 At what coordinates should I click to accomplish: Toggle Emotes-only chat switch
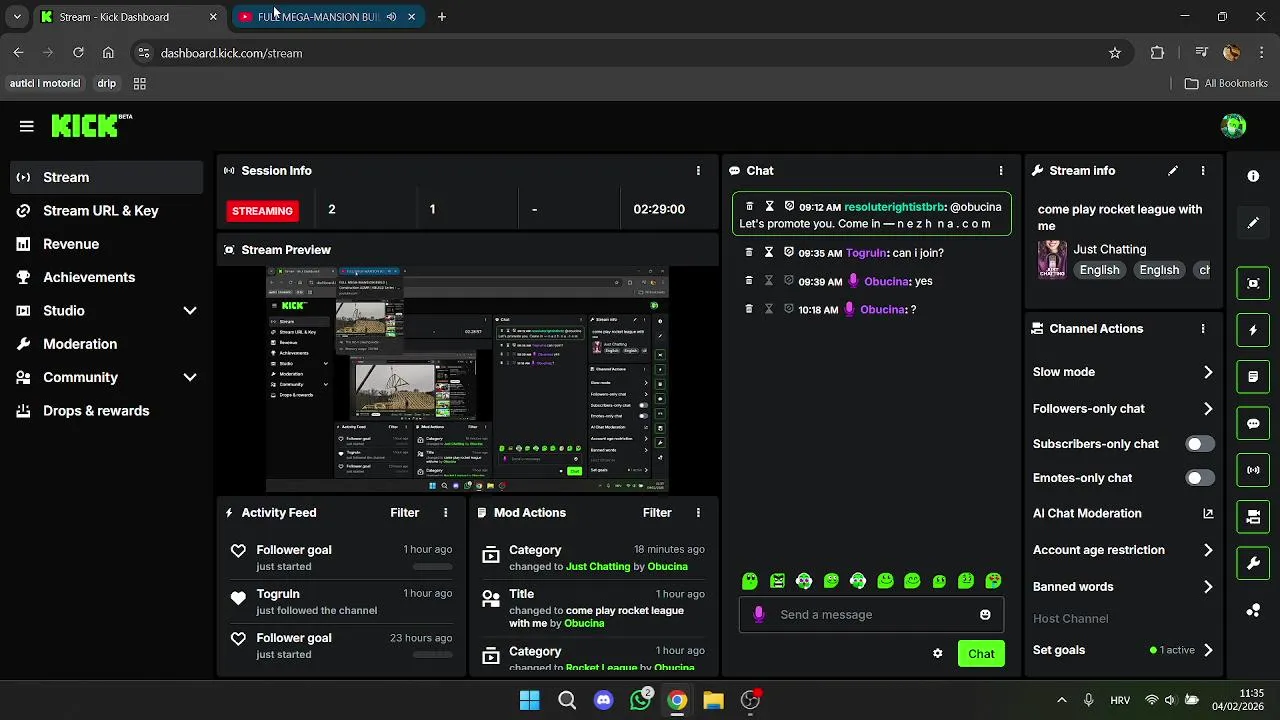(x=1200, y=478)
